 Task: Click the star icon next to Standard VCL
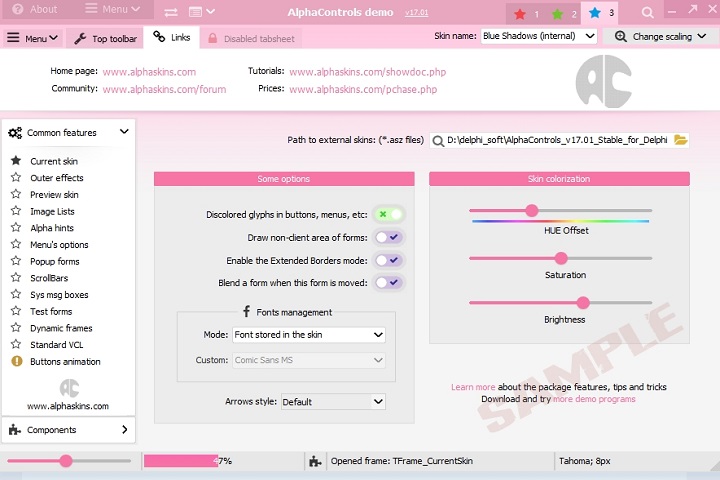pos(16,344)
